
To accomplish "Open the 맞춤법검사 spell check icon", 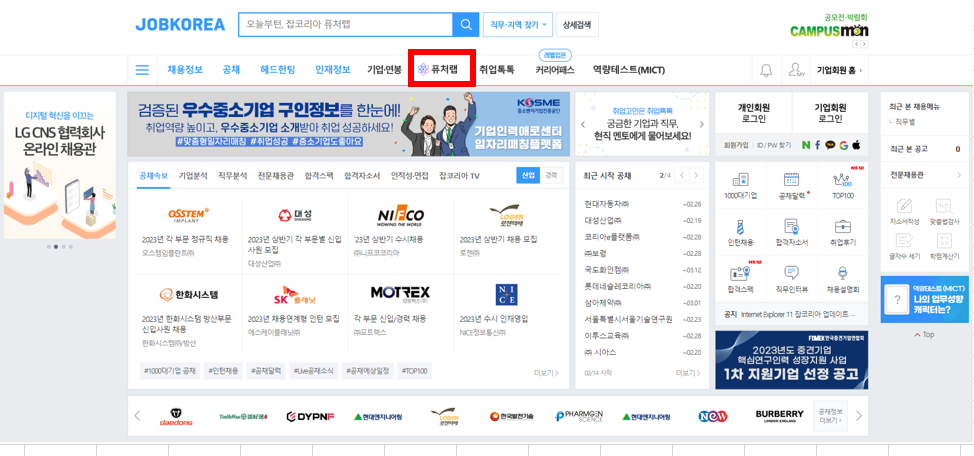I will click(944, 206).
